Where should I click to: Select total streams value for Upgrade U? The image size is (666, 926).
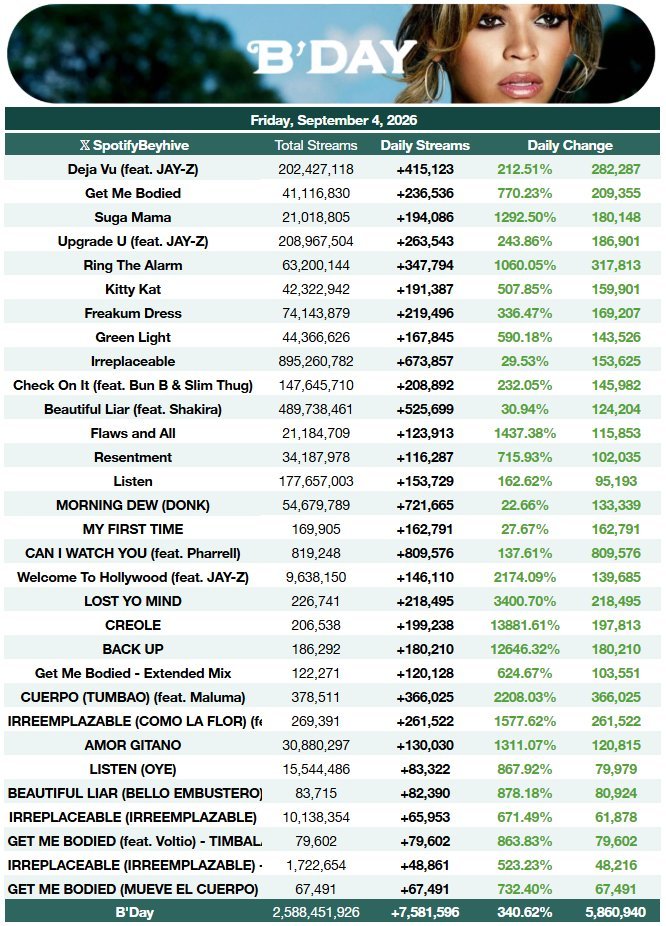click(x=316, y=242)
